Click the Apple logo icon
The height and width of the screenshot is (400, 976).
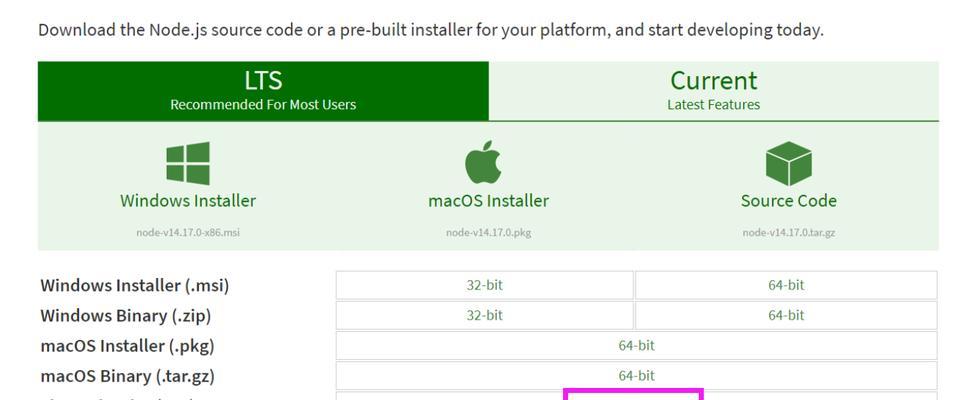tap(483, 162)
